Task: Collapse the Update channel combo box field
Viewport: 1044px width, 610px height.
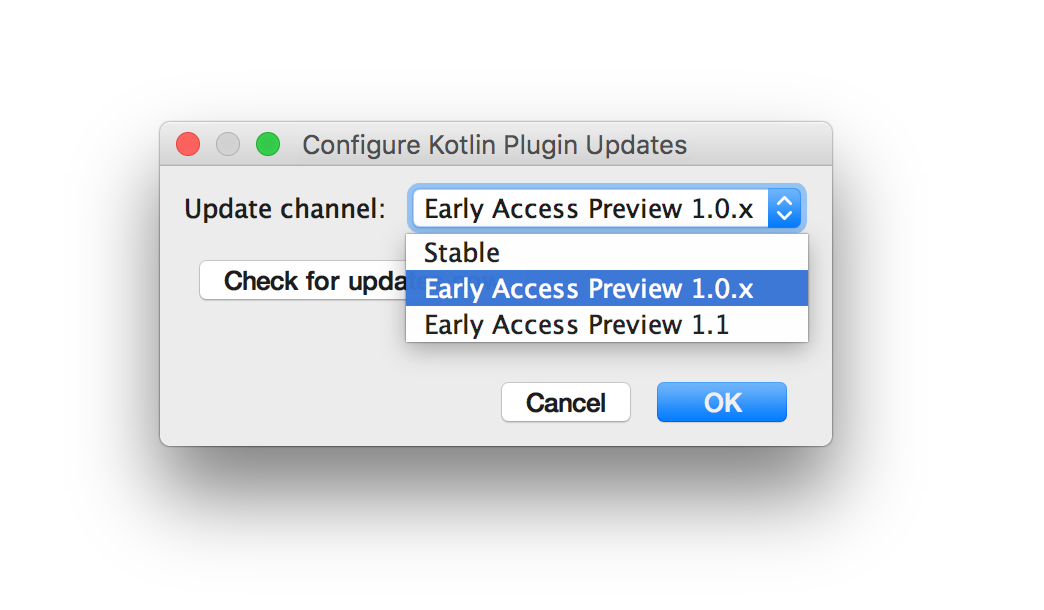Action: (607, 208)
